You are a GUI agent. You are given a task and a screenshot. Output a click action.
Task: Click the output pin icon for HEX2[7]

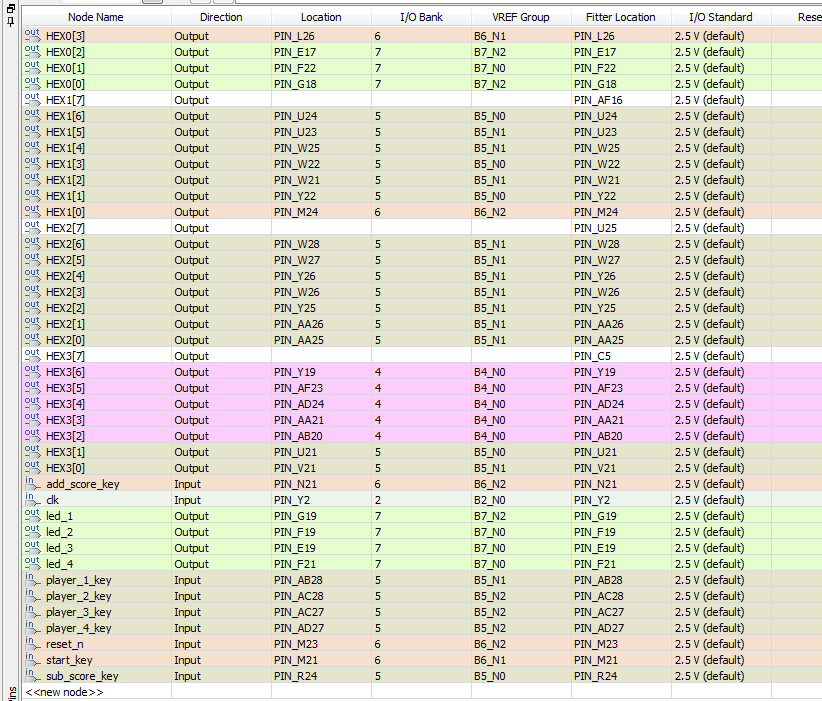32,227
